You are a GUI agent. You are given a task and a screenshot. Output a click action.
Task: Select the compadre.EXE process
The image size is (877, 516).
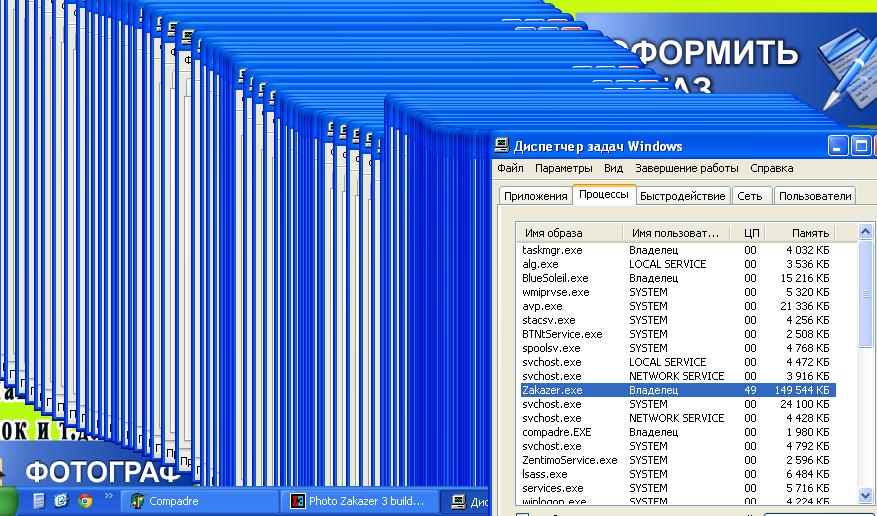point(678,432)
